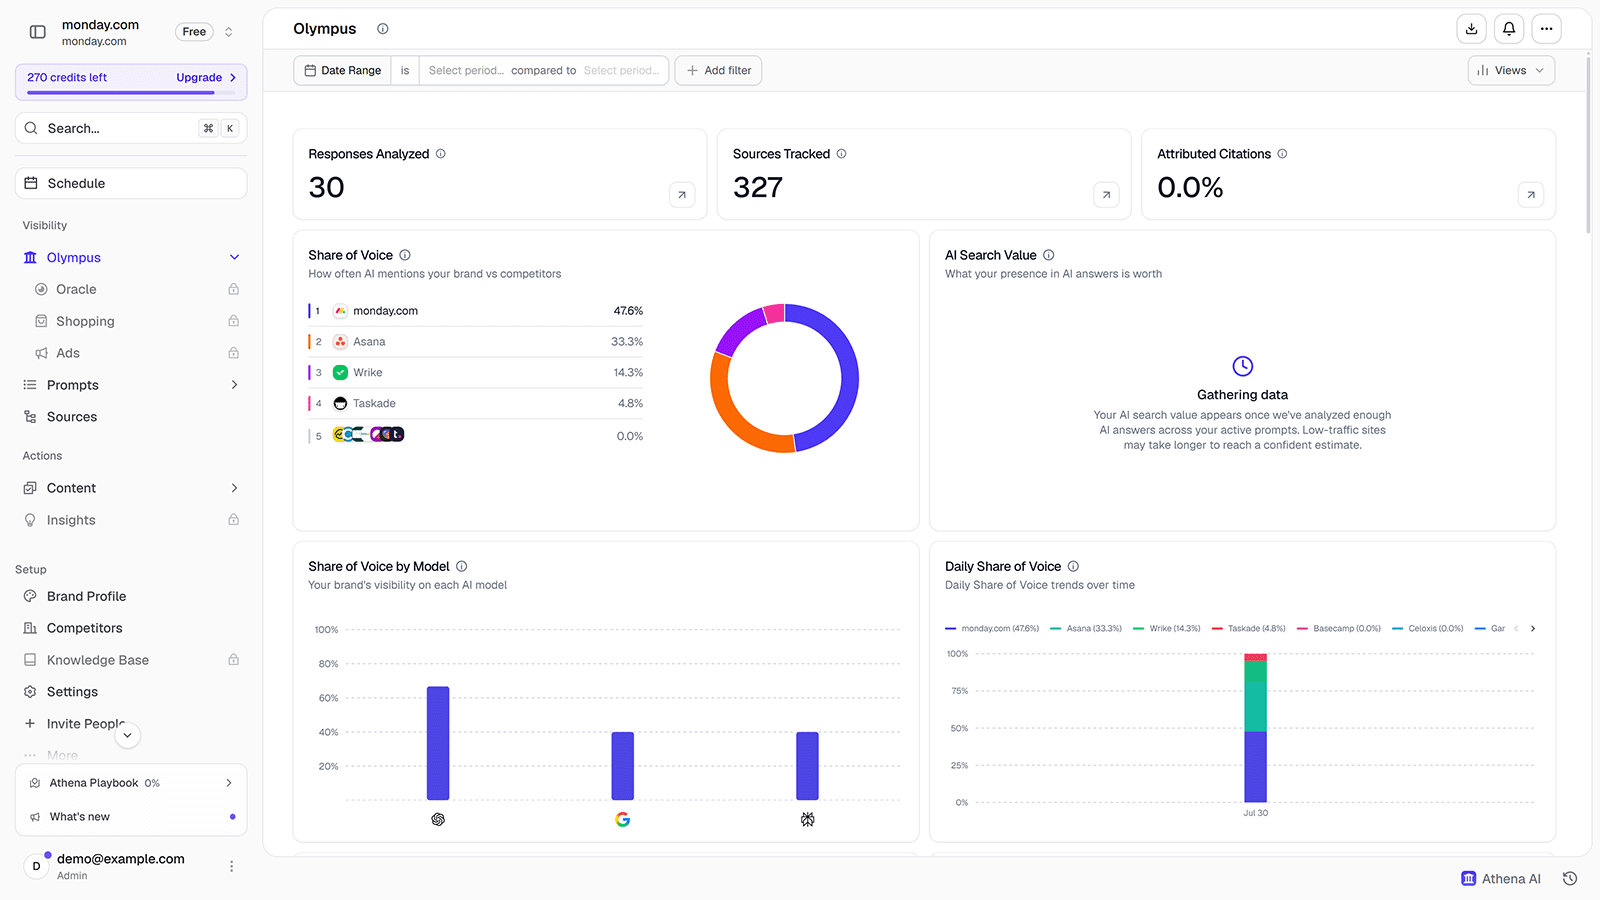The image size is (1600, 900).
Task: Open the Schedule button
Action: pyautogui.click(x=131, y=183)
